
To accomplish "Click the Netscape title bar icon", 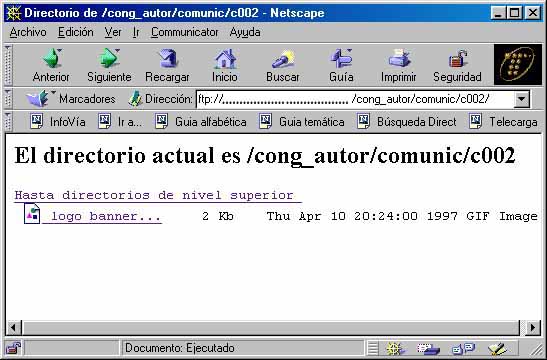I will (x=14, y=13).
